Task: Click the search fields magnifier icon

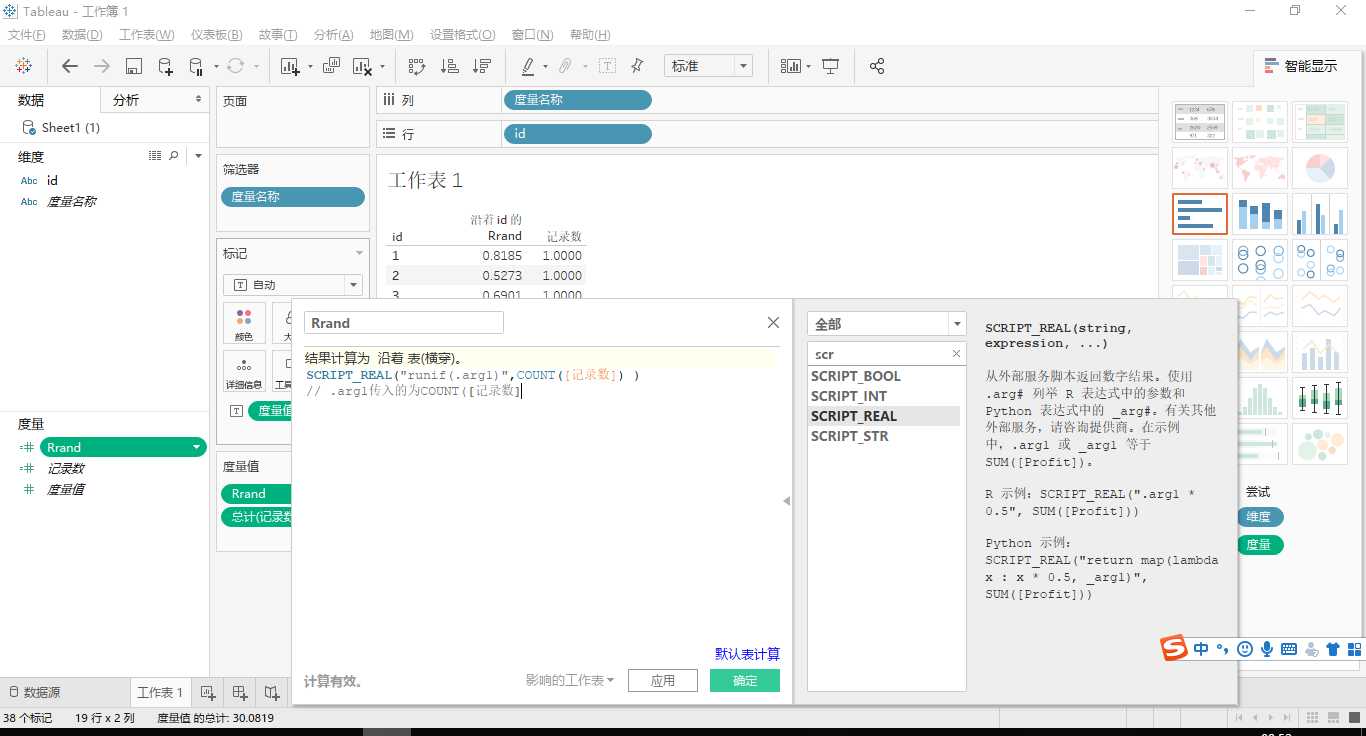Action: tap(174, 156)
